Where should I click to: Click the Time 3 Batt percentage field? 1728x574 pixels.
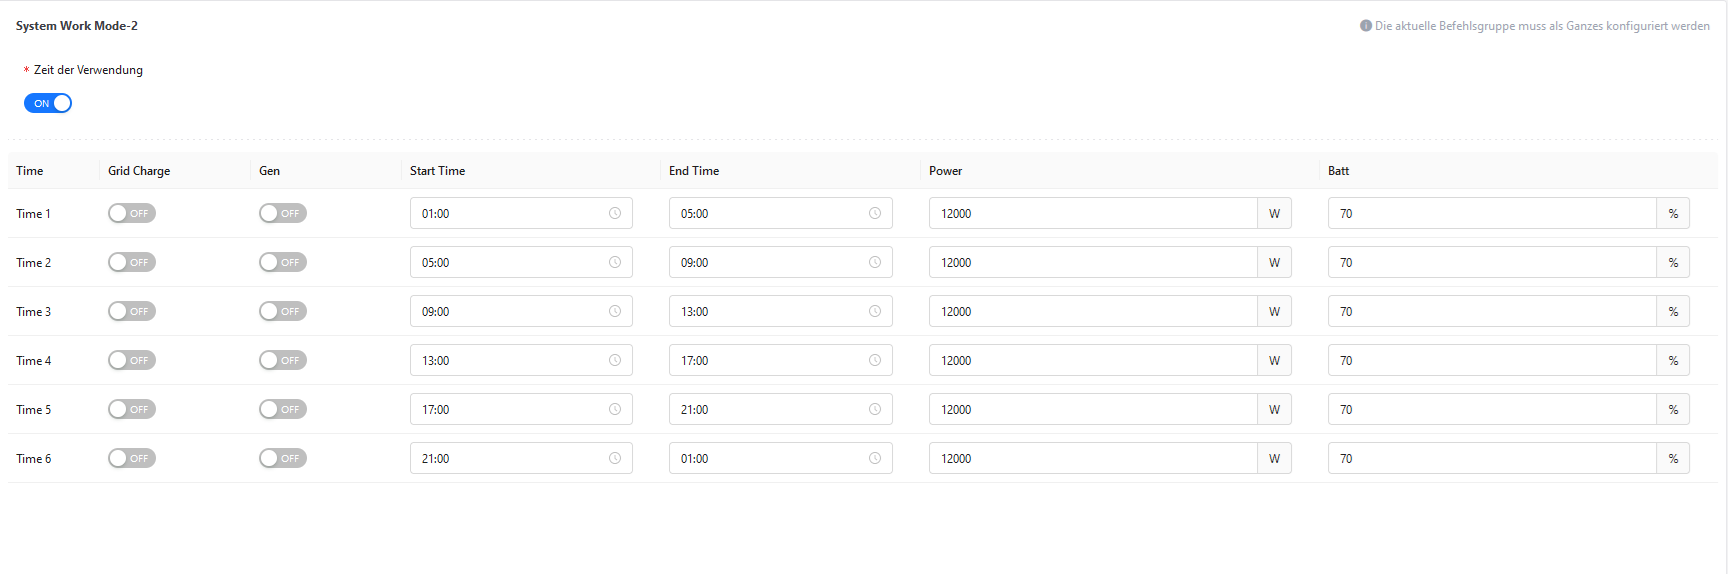point(1492,311)
